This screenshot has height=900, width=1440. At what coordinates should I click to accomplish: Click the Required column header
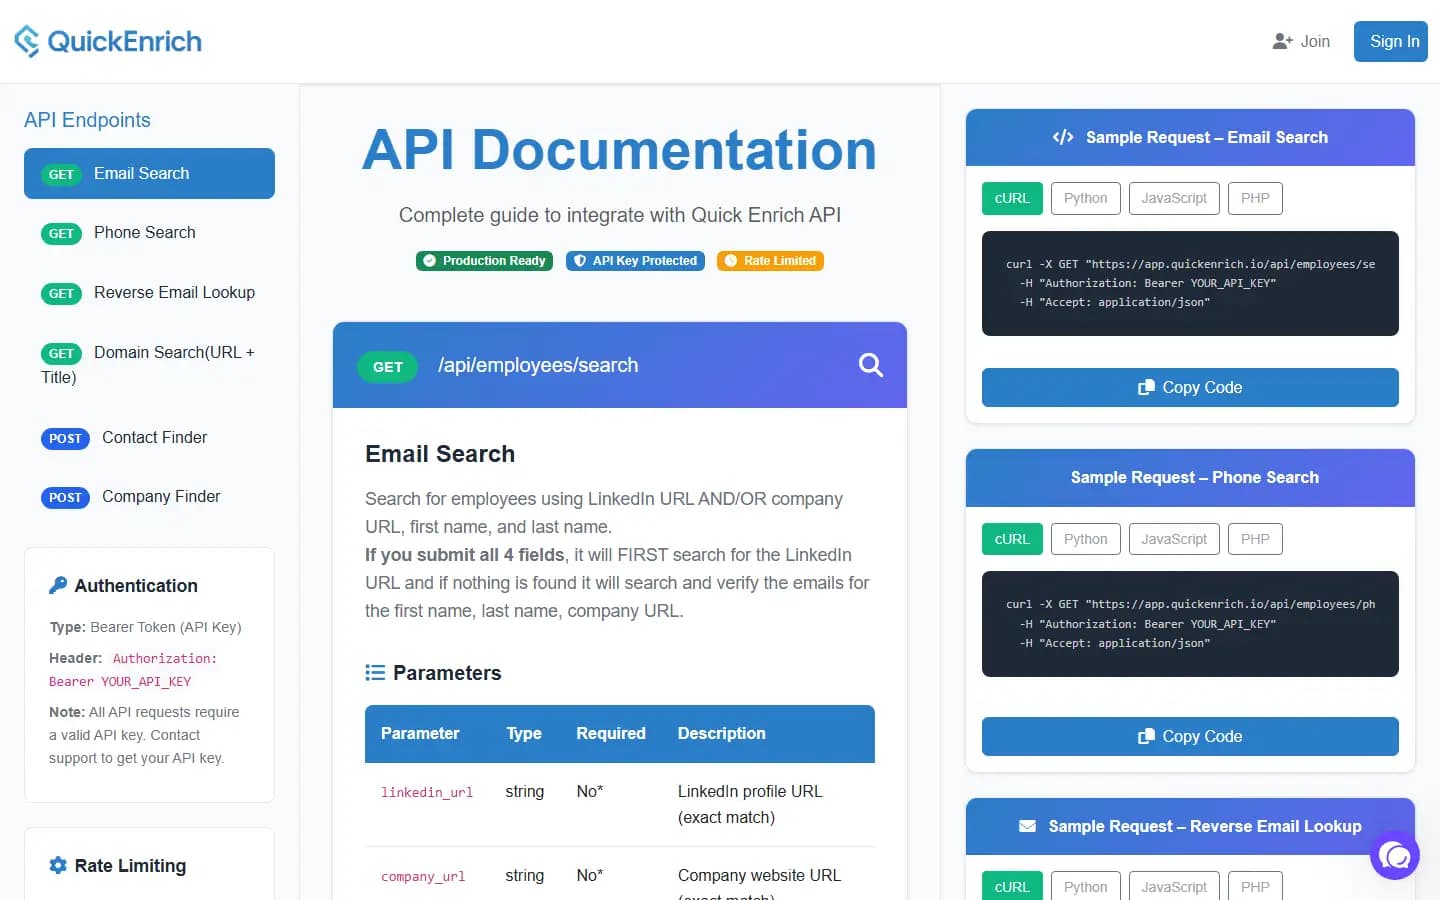[x=611, y=733]
